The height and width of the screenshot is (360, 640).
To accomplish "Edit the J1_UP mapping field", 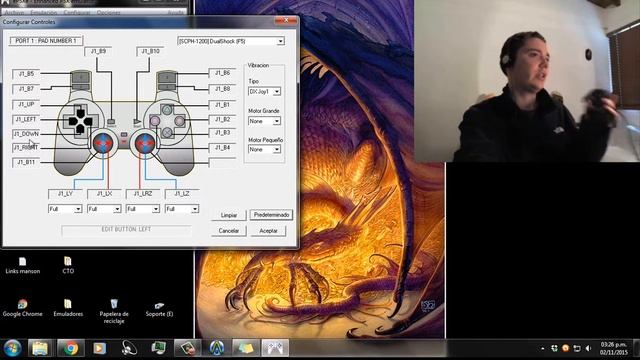I will 26,104.
